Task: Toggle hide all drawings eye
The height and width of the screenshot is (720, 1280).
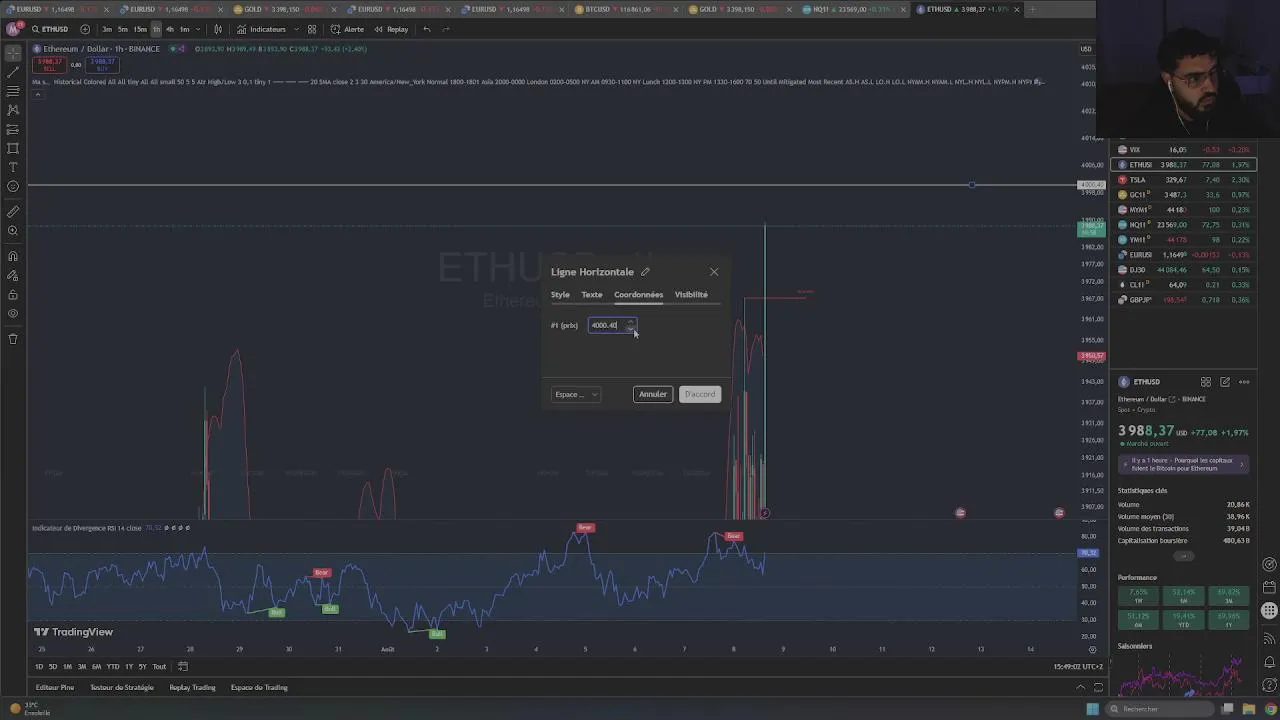Action: [x=13, y=314]
